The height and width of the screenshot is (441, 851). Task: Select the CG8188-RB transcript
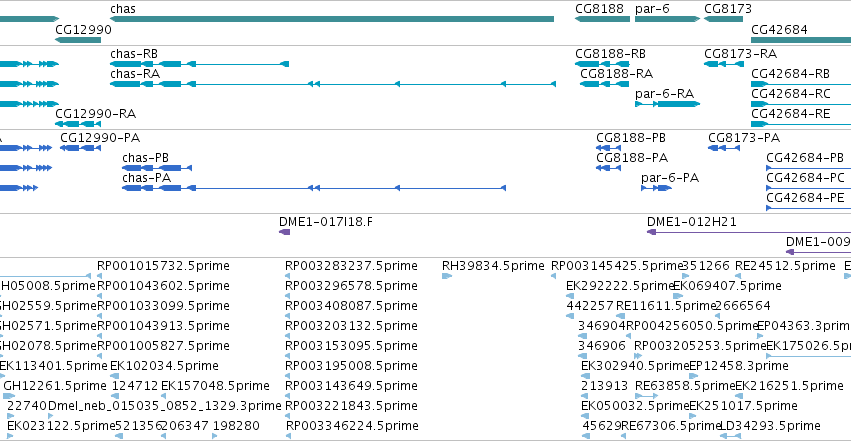coord(602,64)
